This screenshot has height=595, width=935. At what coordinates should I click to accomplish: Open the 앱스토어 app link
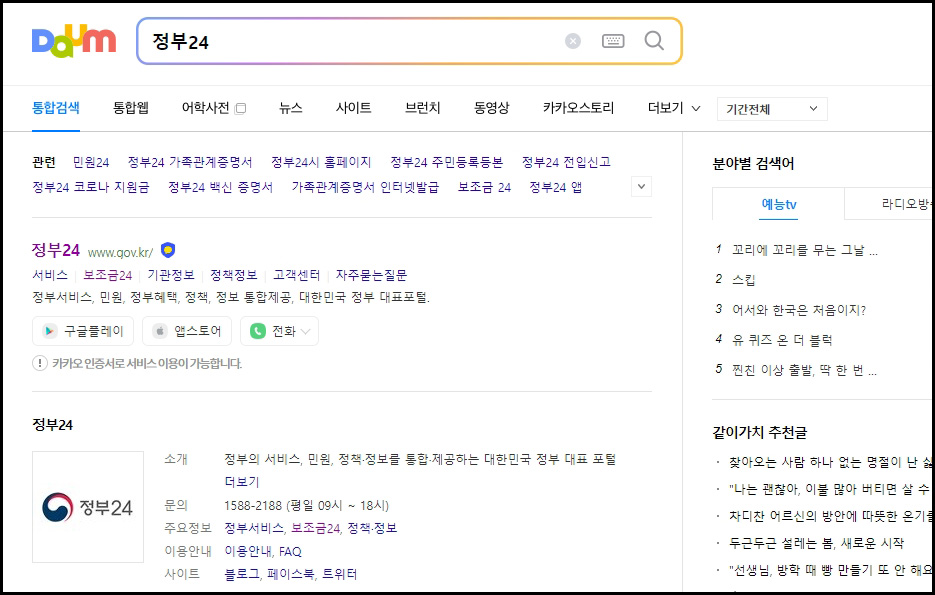187,331
